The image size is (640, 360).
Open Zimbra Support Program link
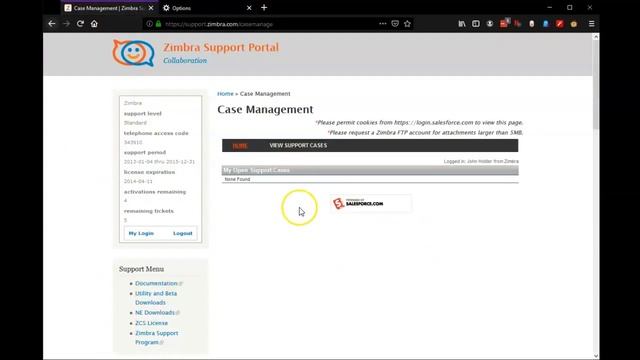(156, 338)
